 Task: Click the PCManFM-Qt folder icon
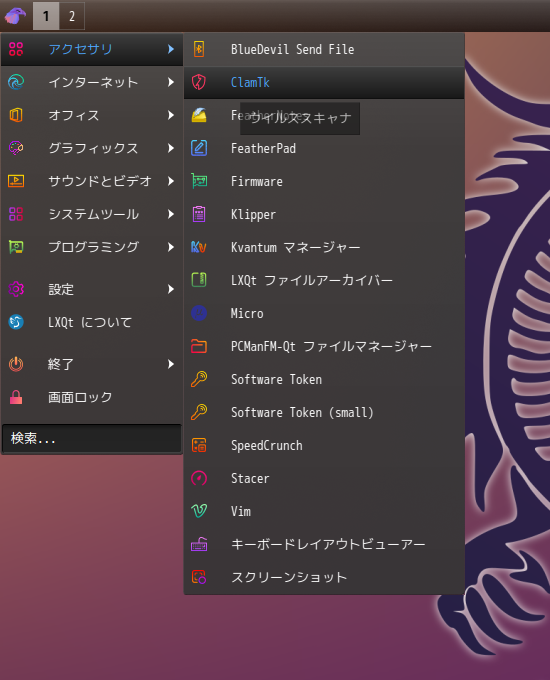click(x=199, y=346)
